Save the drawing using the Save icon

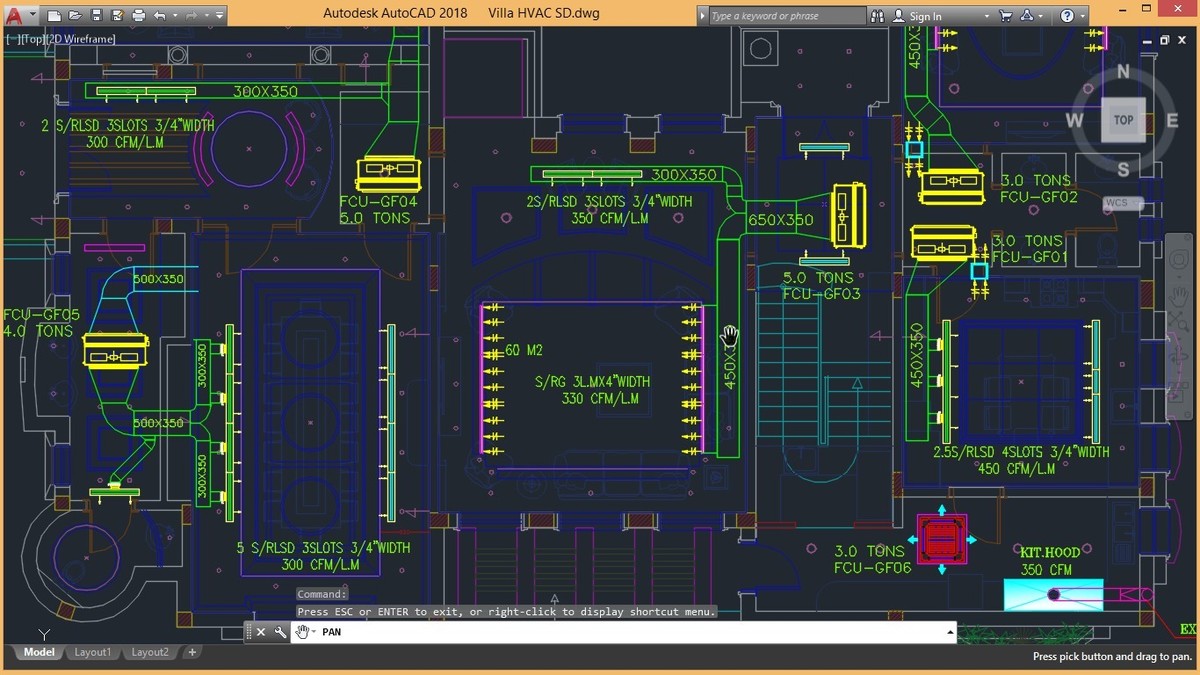[x=97, y=16]
